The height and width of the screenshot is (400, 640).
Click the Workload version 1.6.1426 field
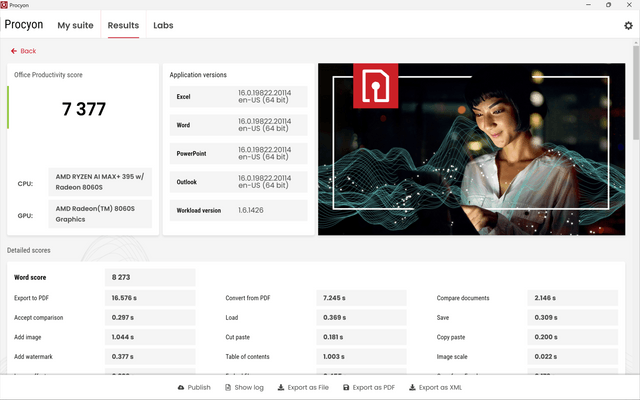pyautogui.click(x=238, y=210)
